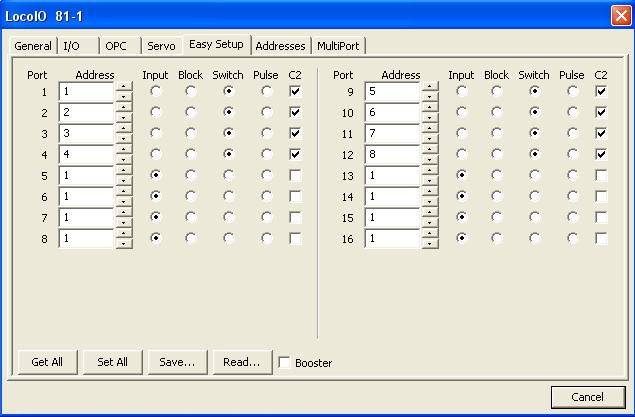Decrease the Port 16 address value
635x417 pixels.
pyautogui.click(x=430, y=243)
